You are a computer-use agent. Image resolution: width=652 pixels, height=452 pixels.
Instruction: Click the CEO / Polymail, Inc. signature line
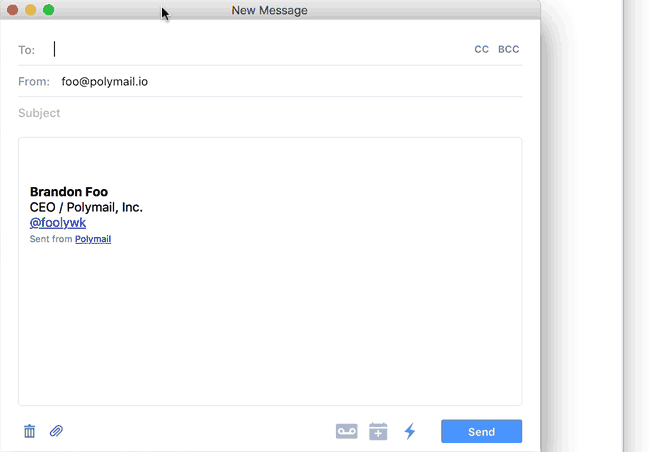[86, 207]
